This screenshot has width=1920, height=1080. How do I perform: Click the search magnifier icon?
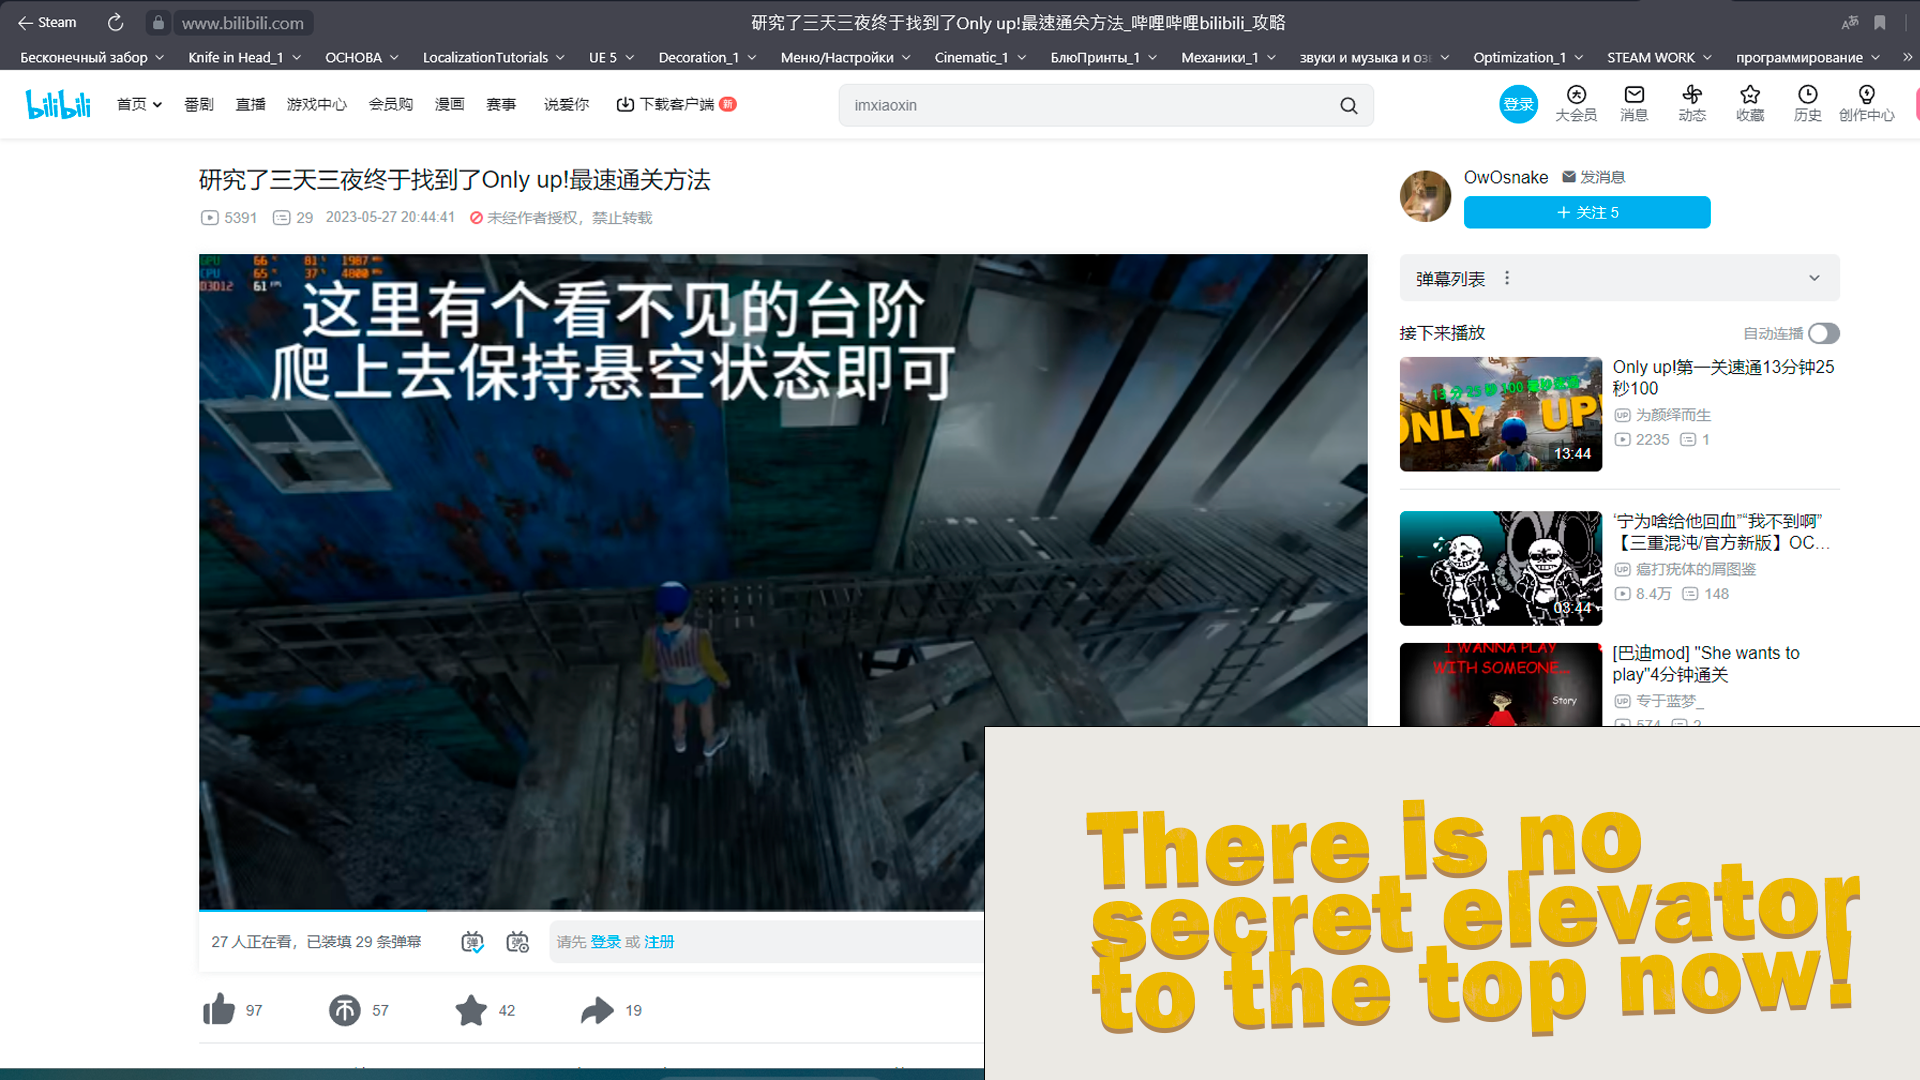1348,105
